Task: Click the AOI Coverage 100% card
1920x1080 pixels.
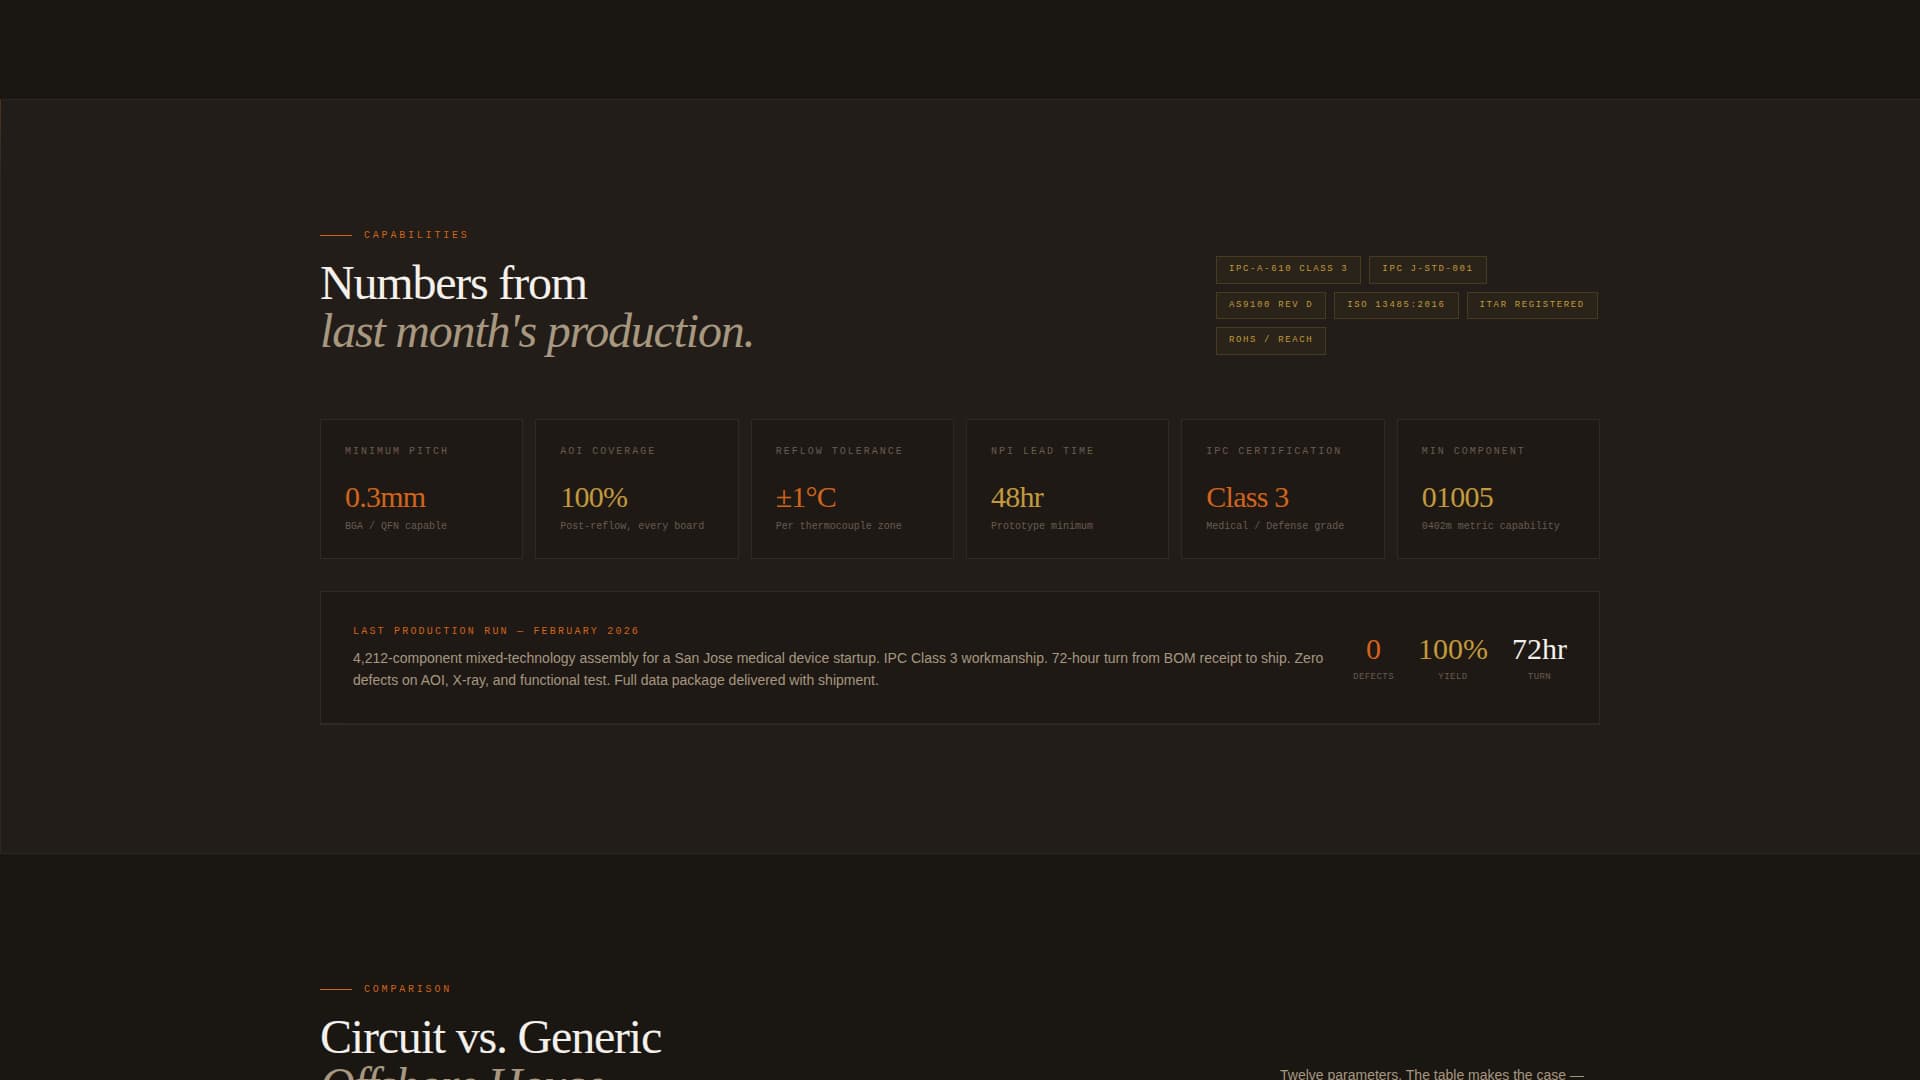Action: click(x=636, y=488)
